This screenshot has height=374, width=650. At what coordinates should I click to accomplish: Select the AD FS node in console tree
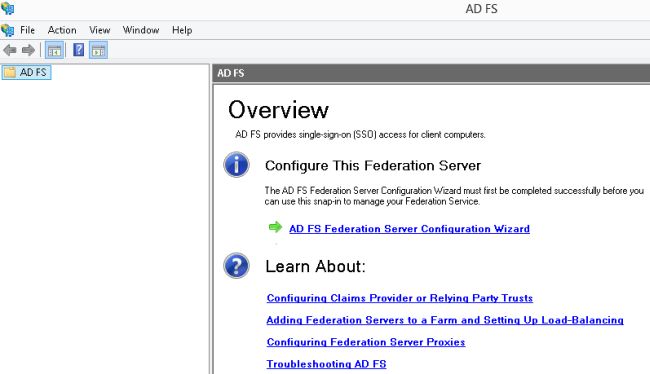(27, 72)
